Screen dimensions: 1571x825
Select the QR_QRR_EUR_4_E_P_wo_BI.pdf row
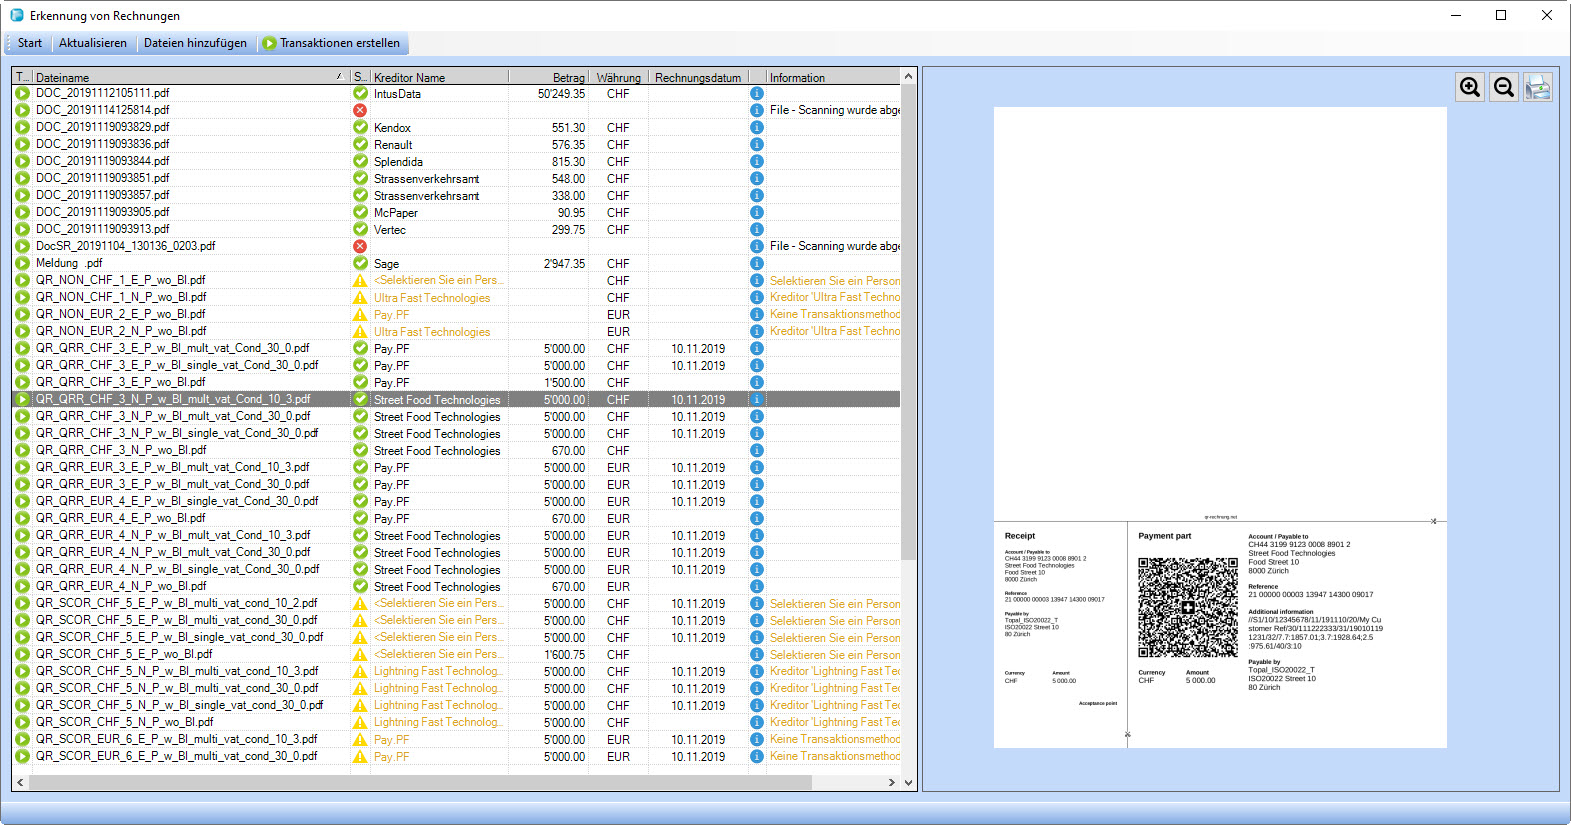pos(121,518)
